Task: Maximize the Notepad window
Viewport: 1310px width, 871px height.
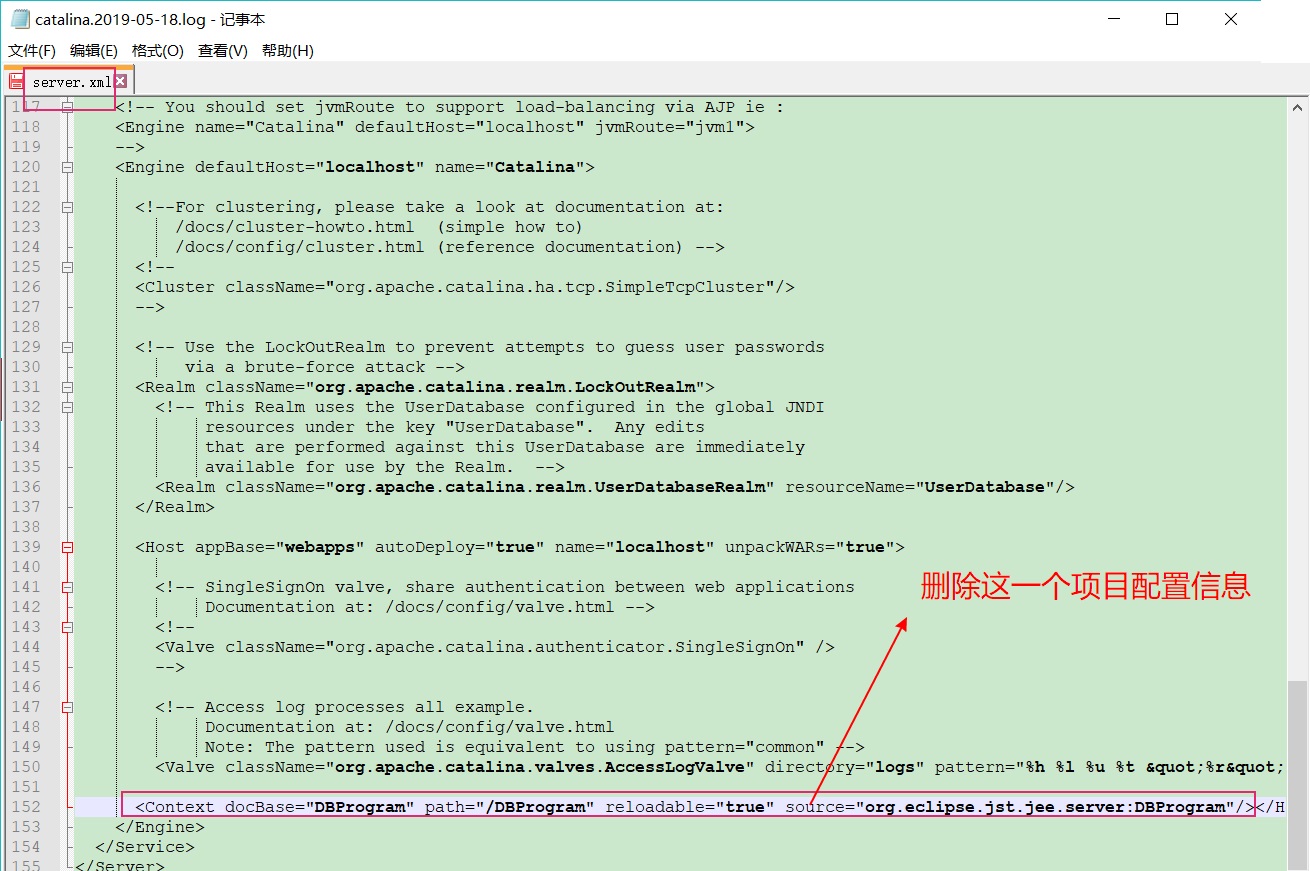Action: pos(1173,19)
